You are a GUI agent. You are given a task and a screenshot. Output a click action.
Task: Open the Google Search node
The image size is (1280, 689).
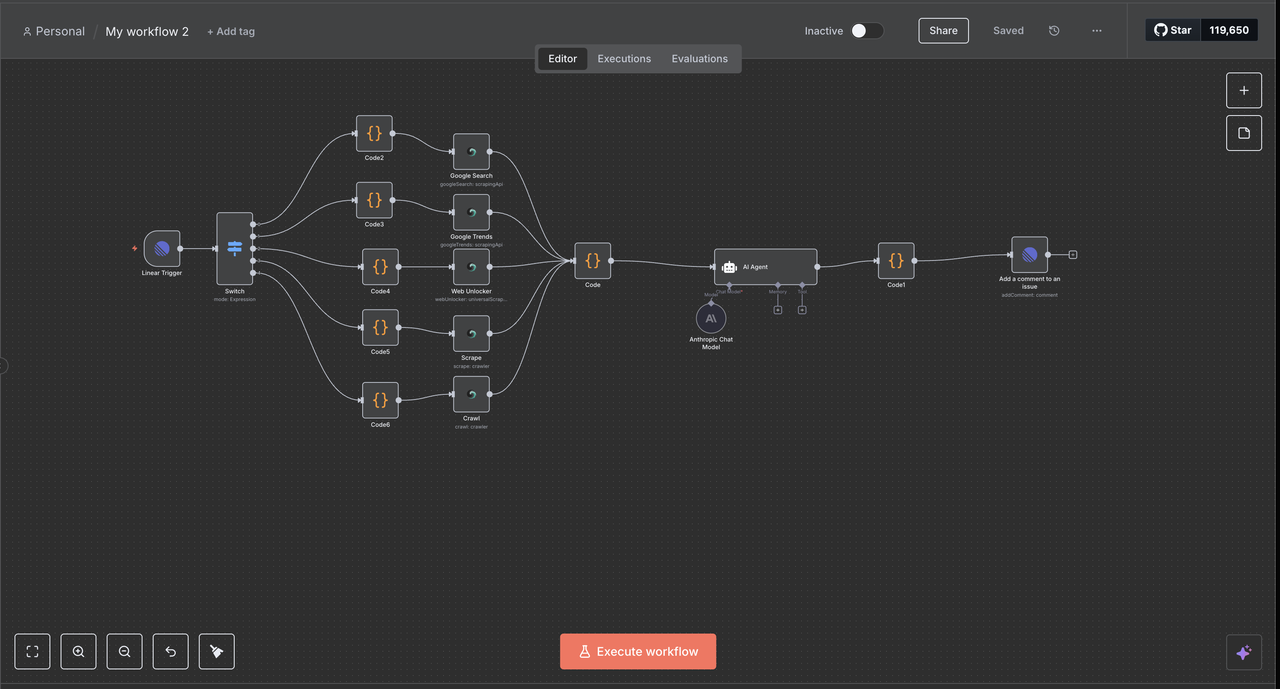tap(471, 152)
